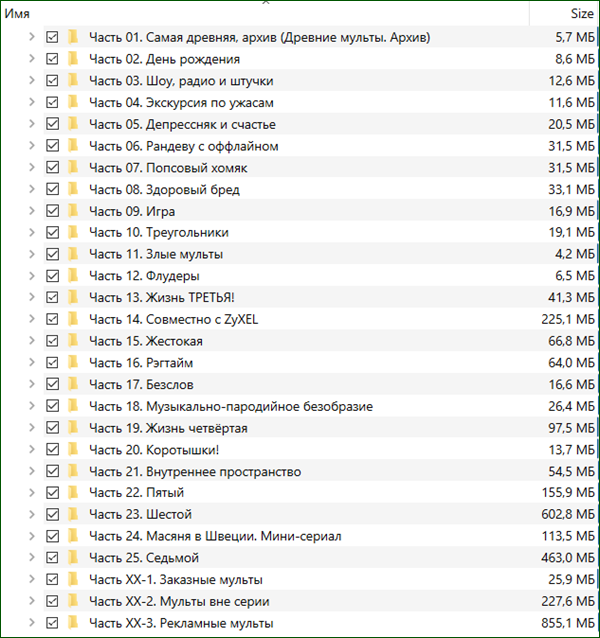The width and height of the screenshot is (600, 638).
Task: Click the 855,1 МБ size value
Action: tap(568, 623)
